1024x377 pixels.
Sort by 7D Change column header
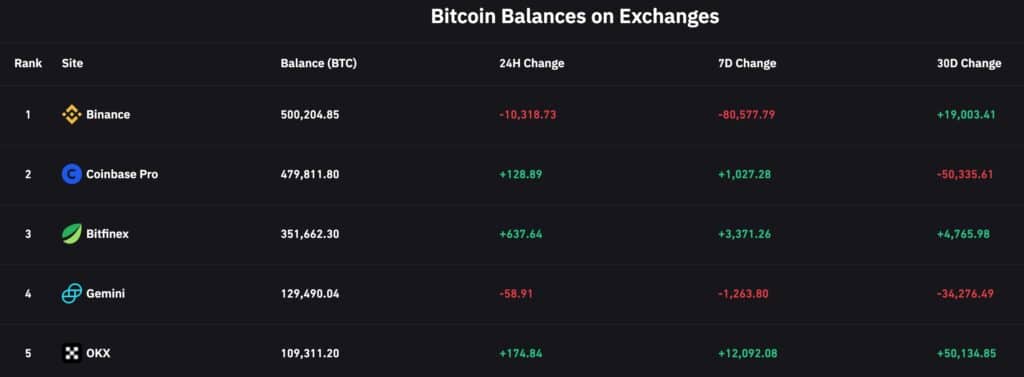[x=747, y=63]
